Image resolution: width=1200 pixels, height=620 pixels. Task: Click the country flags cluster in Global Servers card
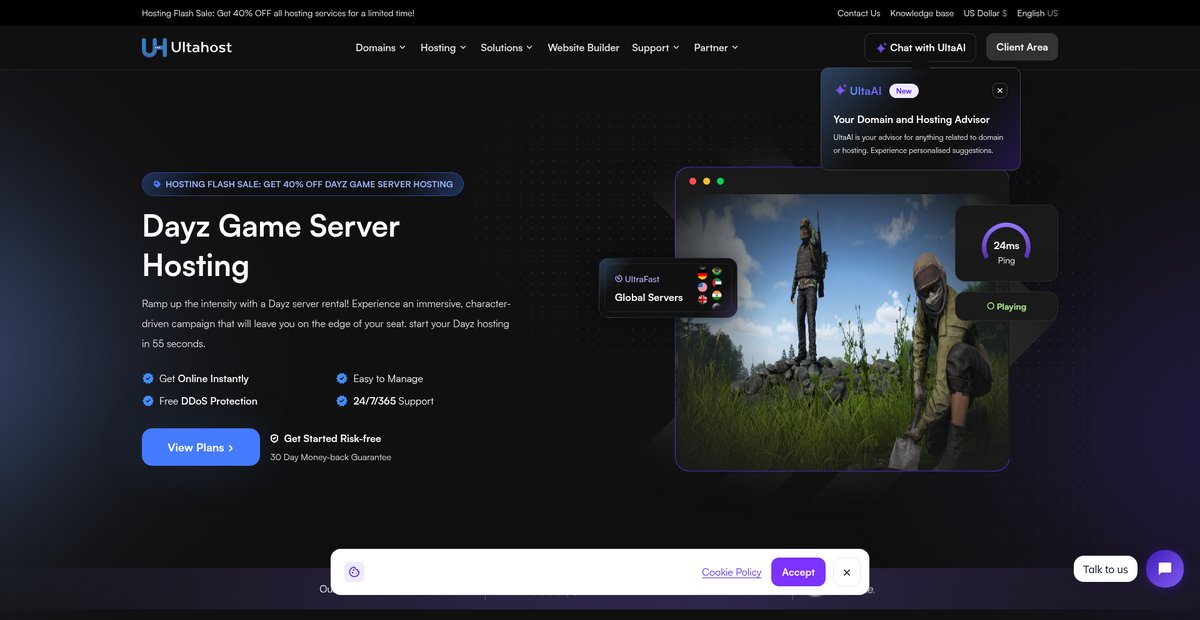pyautogui.click(x=709, y=288)
